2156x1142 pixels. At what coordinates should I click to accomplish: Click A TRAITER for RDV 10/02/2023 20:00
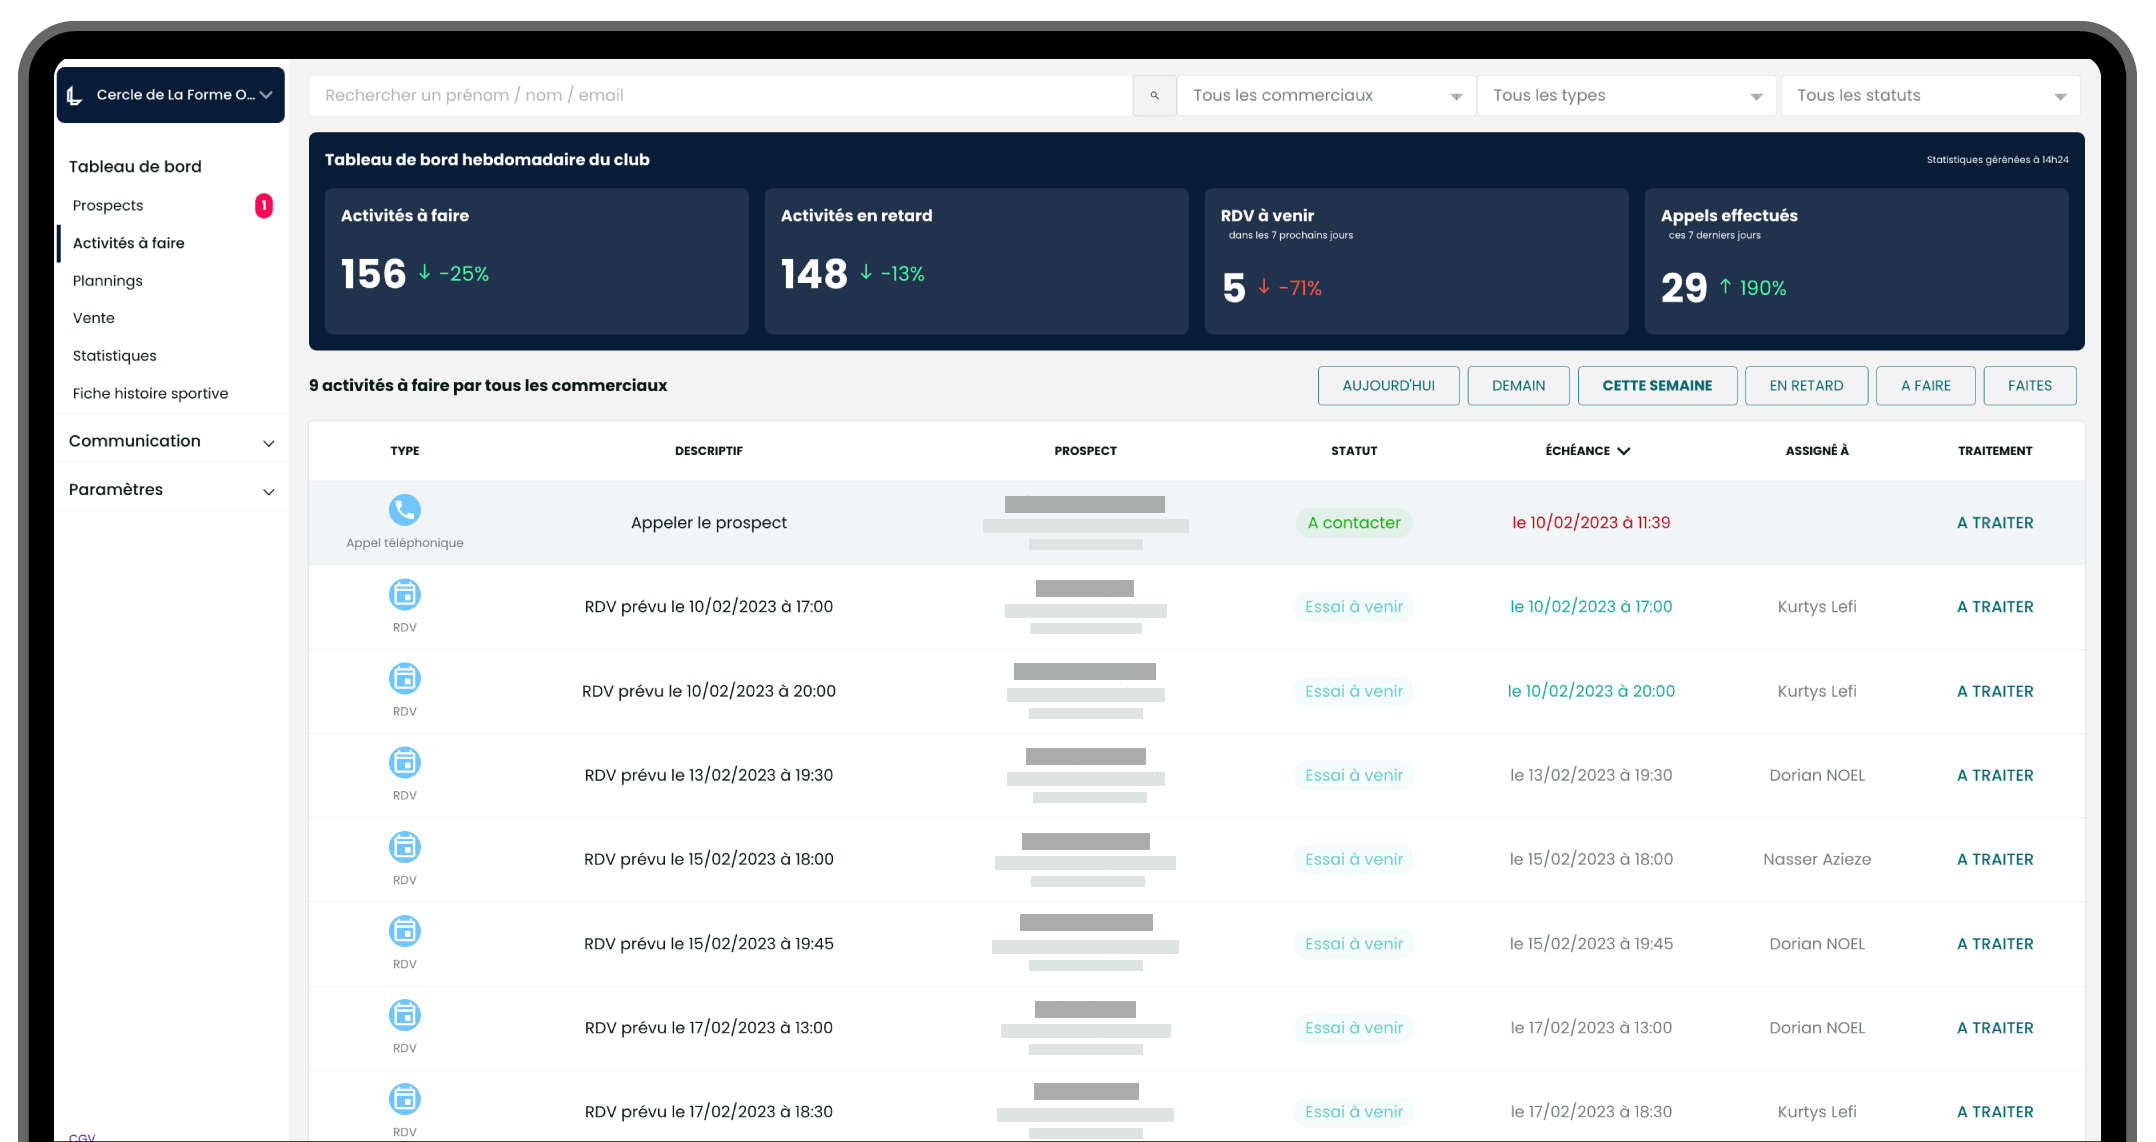point(1995,691)
